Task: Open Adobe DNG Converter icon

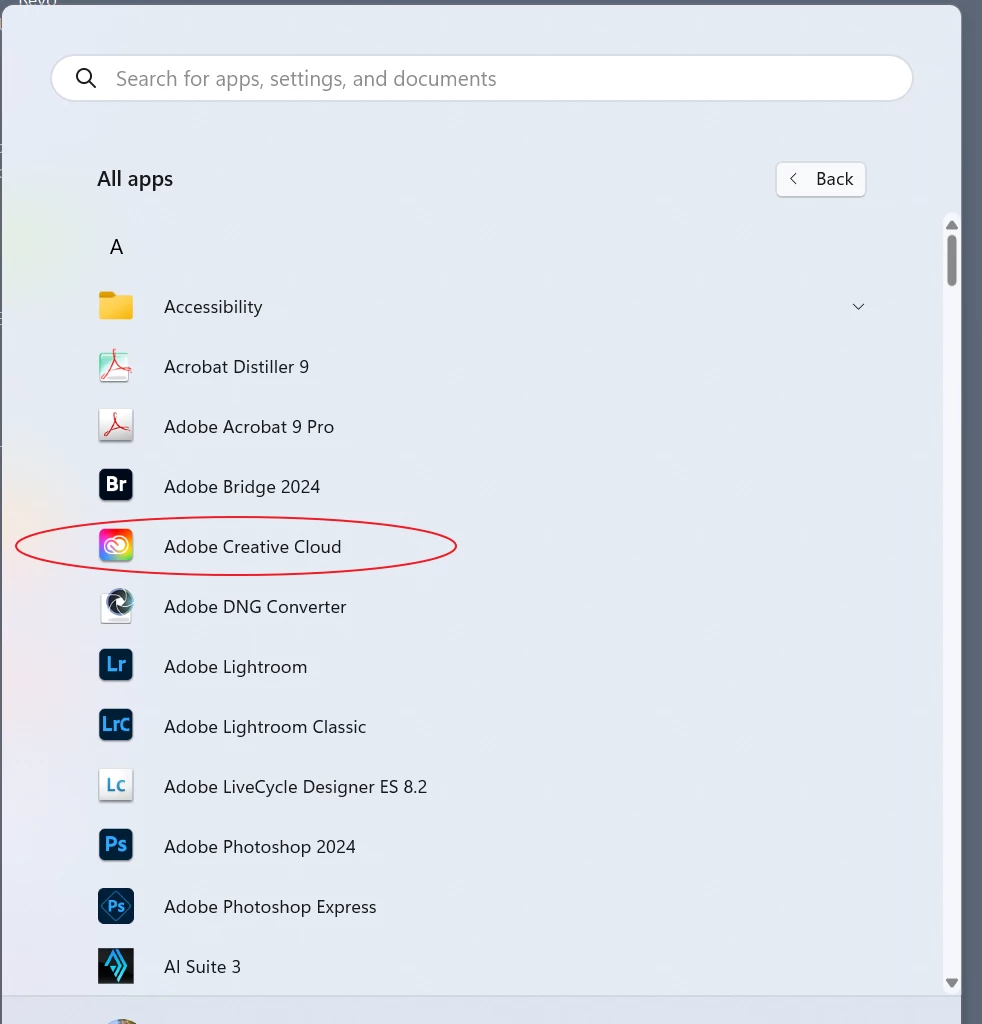Action: point(118,605)
